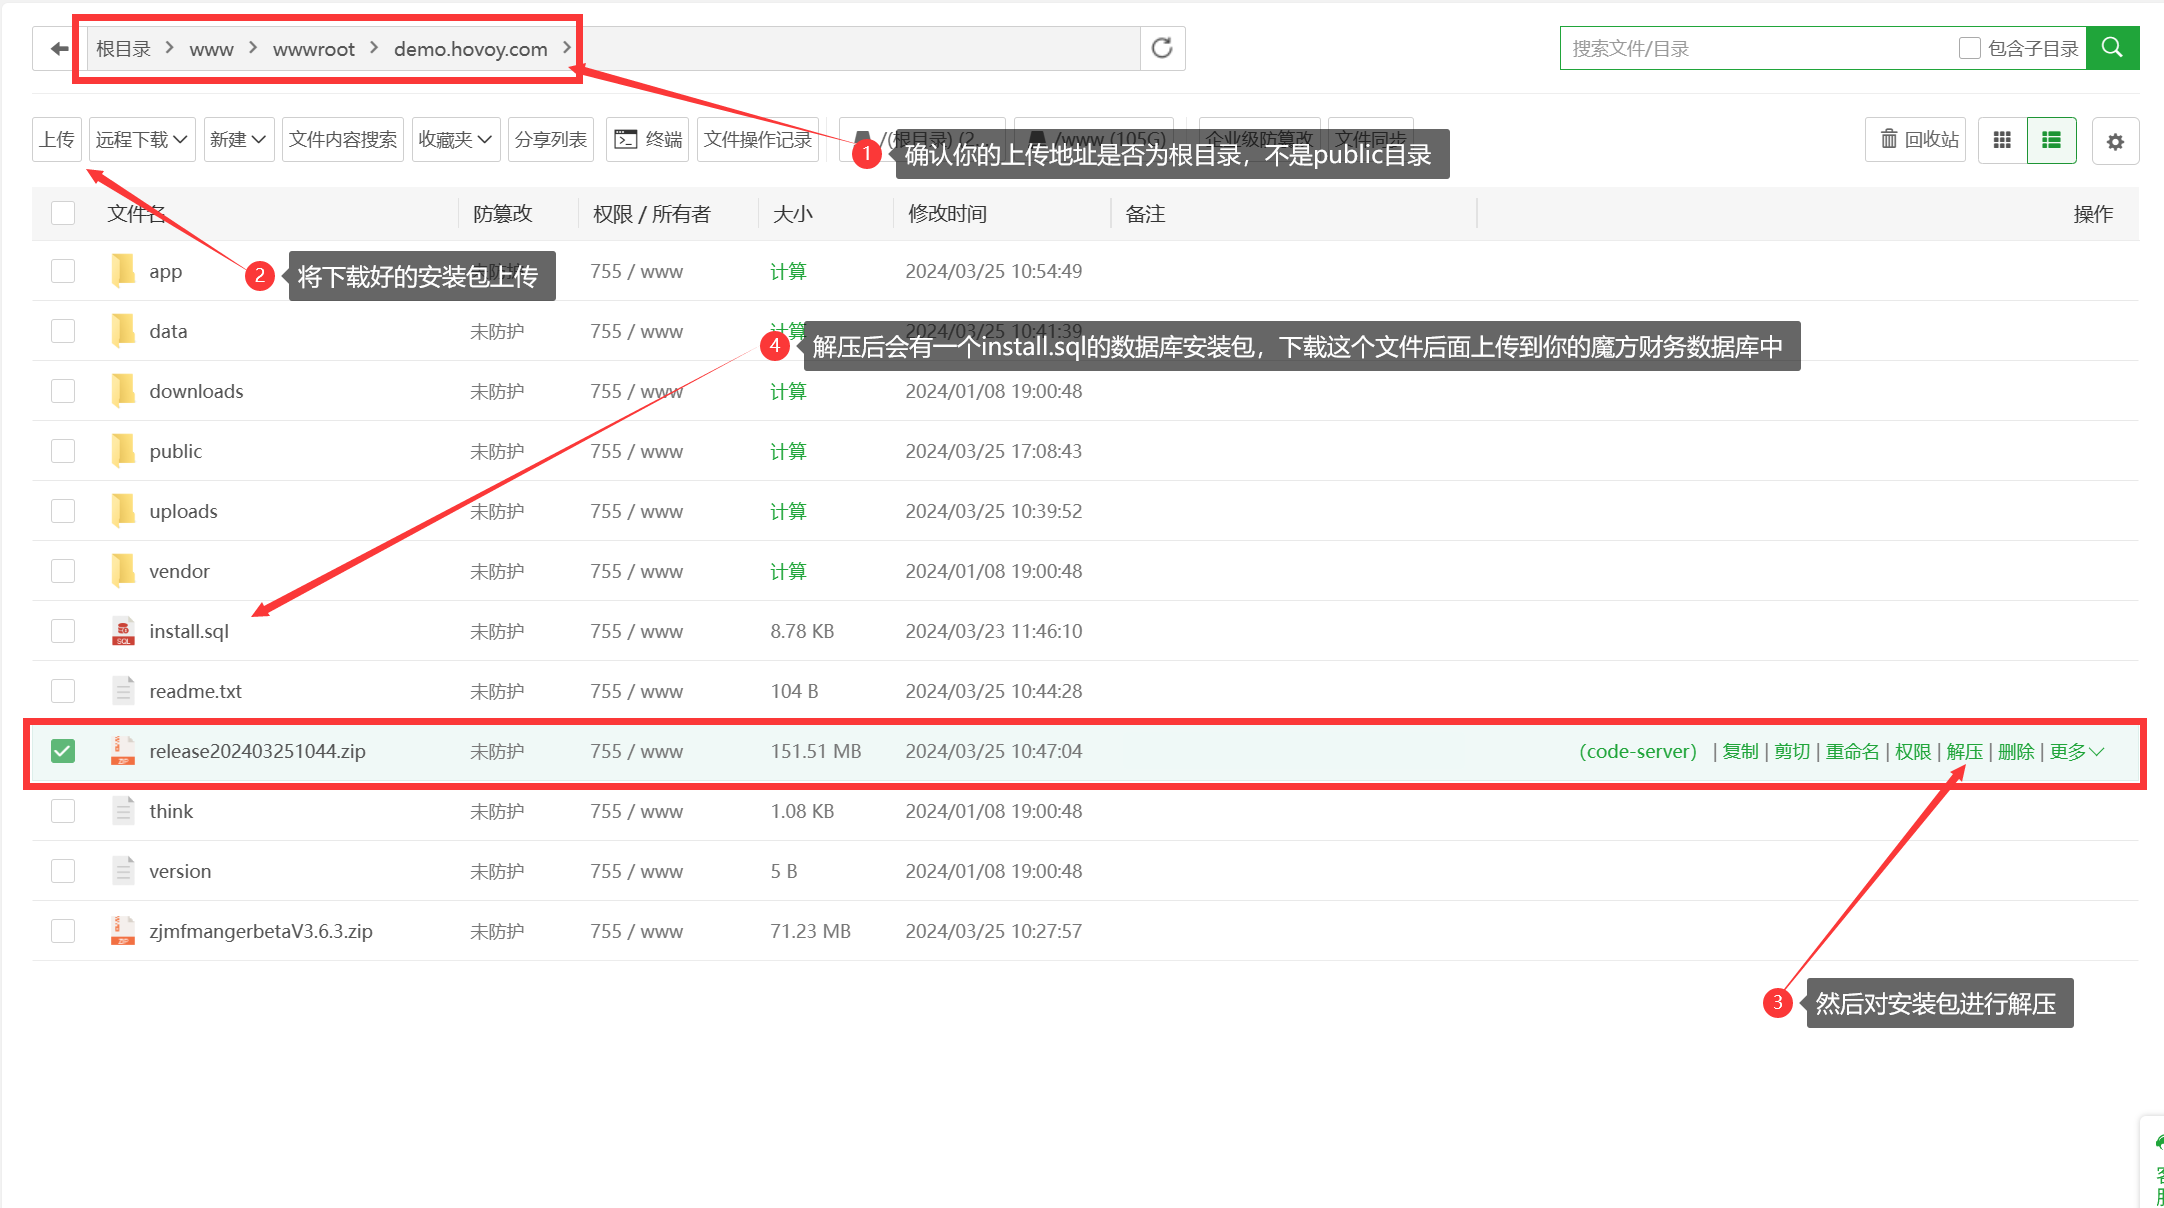Sort by the 修改时间 column header
The width and height of the screenshot is (2164, 1208).
pos(947,213)
